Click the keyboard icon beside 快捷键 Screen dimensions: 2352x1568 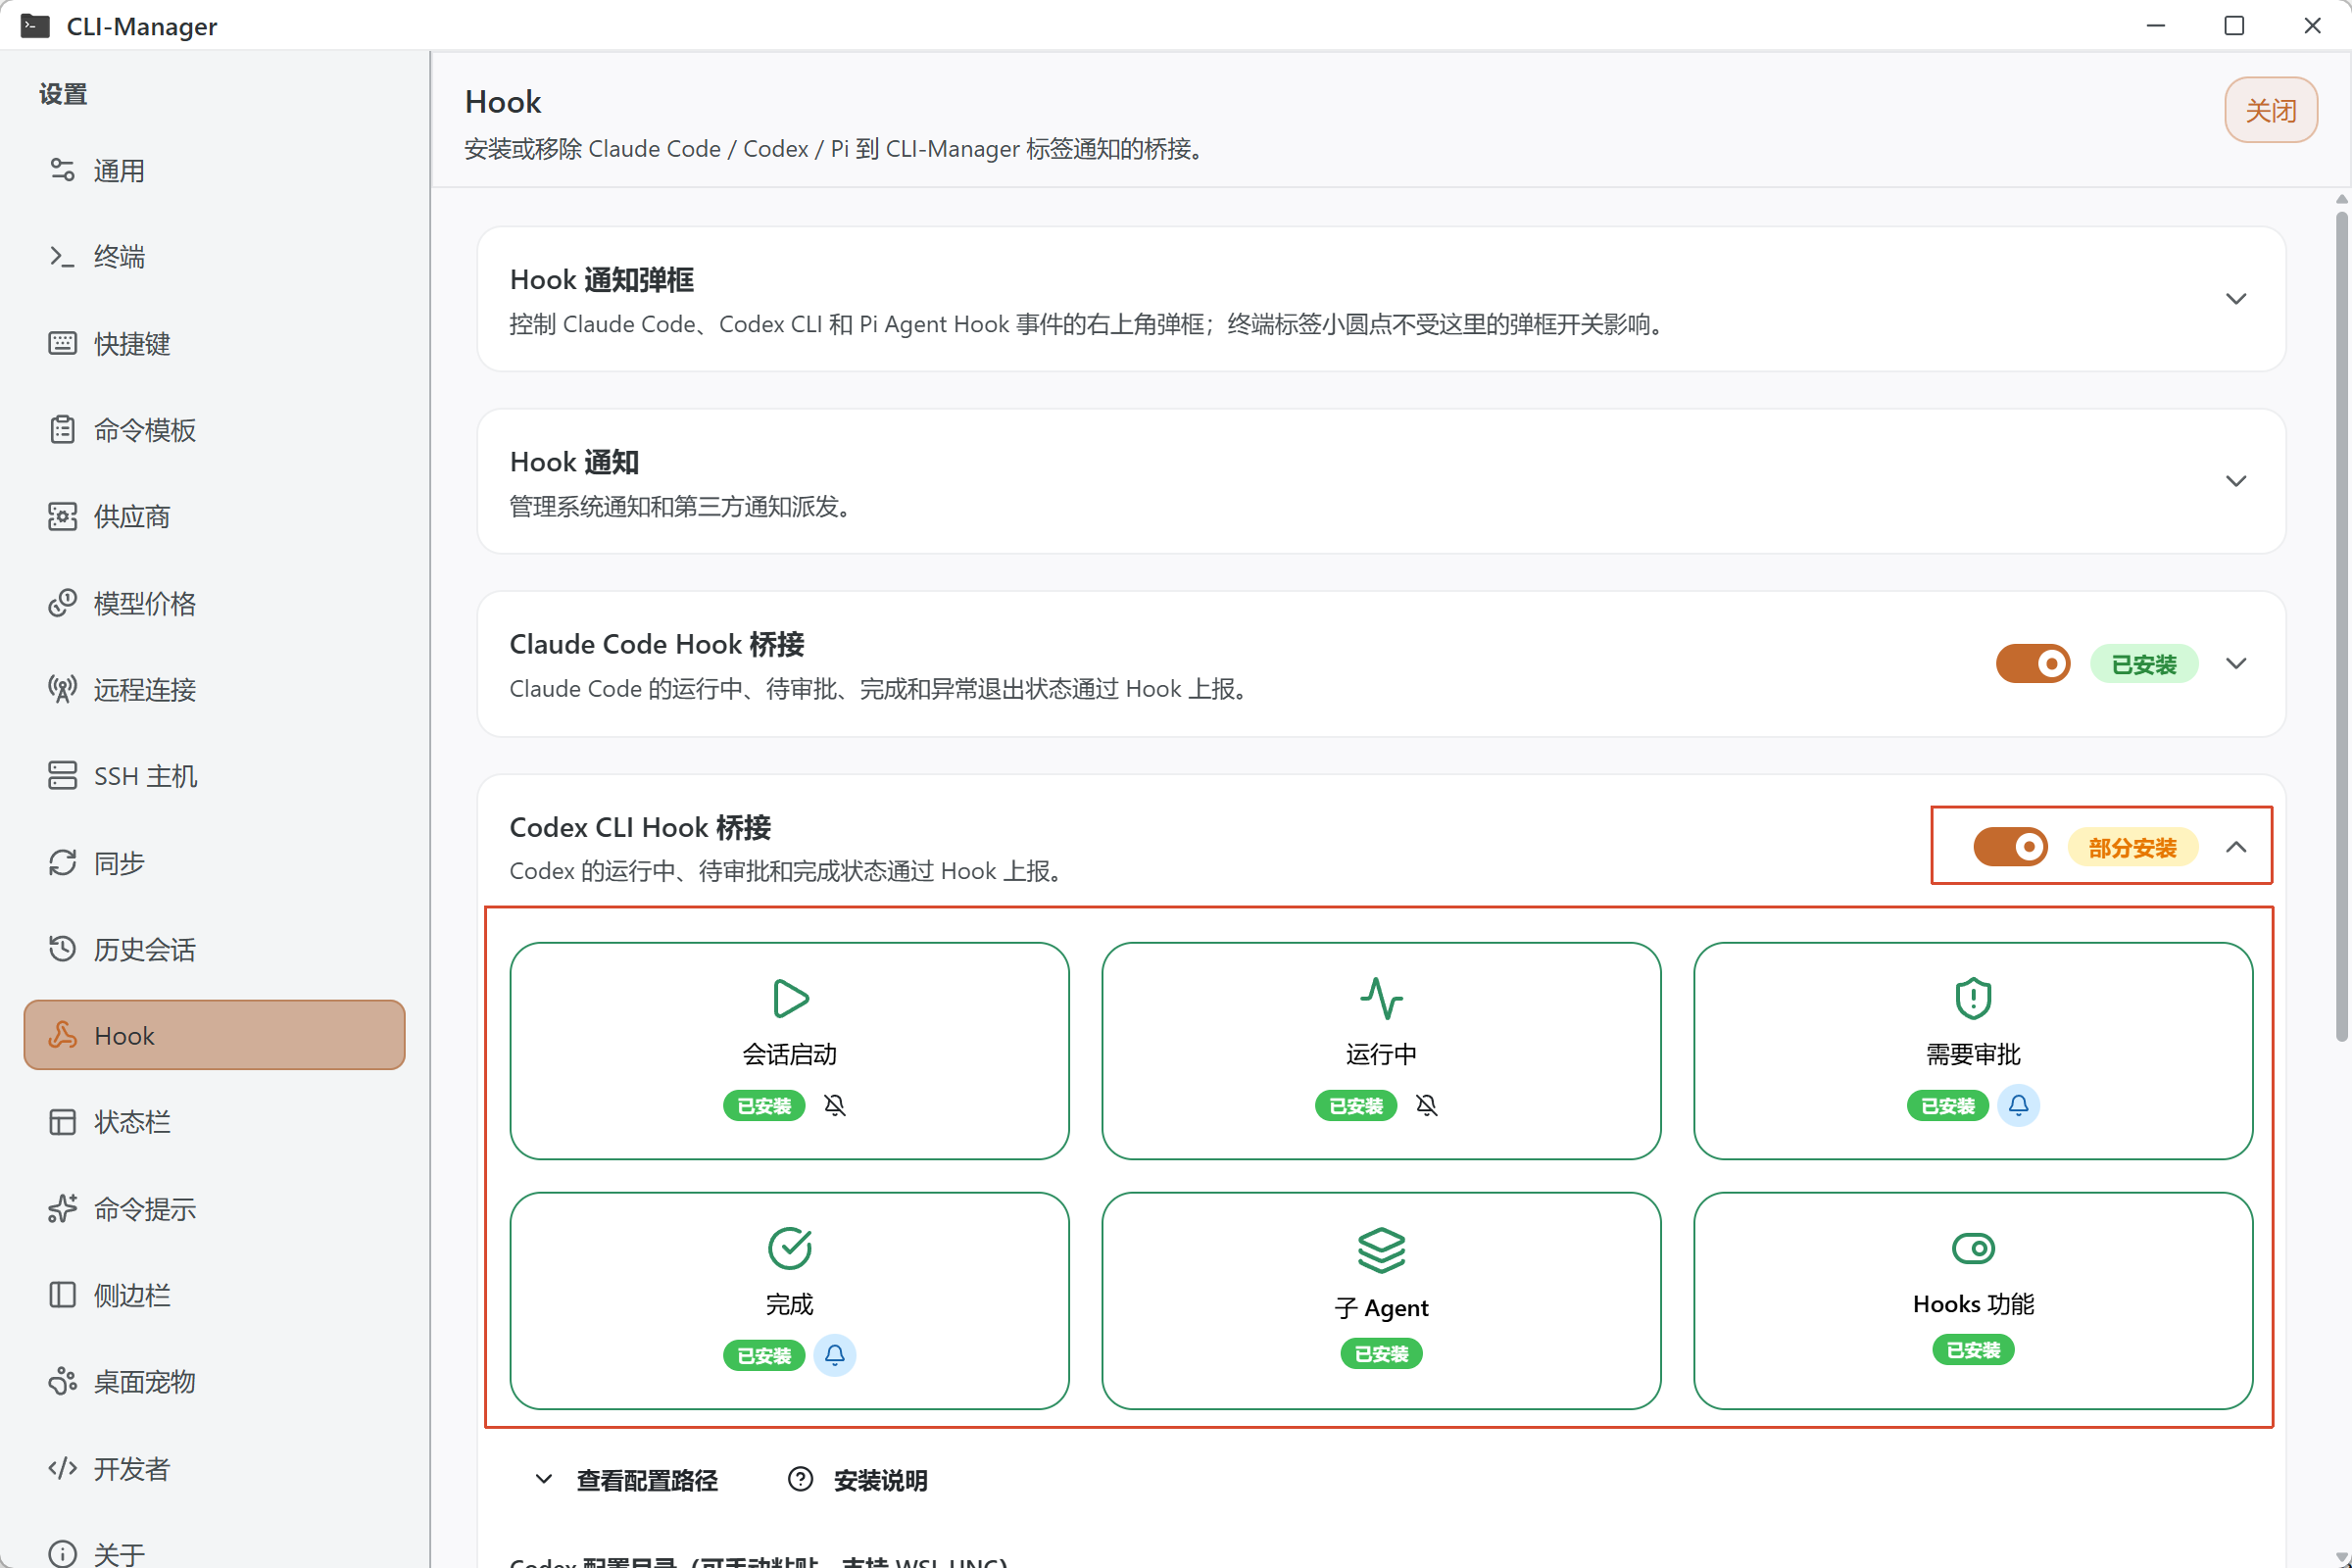point(62,343)
